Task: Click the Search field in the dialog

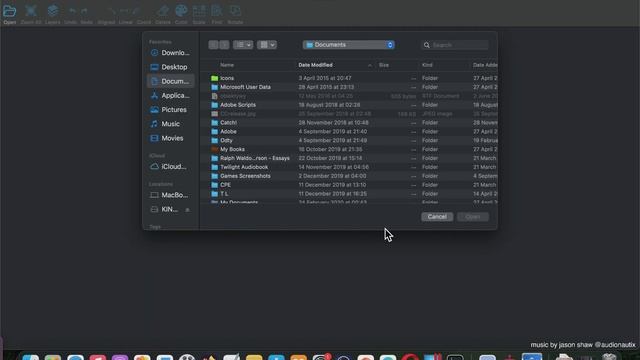Action: (455, 45)
